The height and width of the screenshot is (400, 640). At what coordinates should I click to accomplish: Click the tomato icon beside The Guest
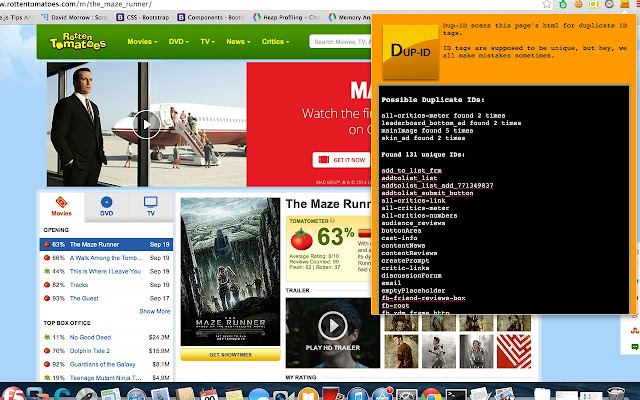(x=47, y=298)
